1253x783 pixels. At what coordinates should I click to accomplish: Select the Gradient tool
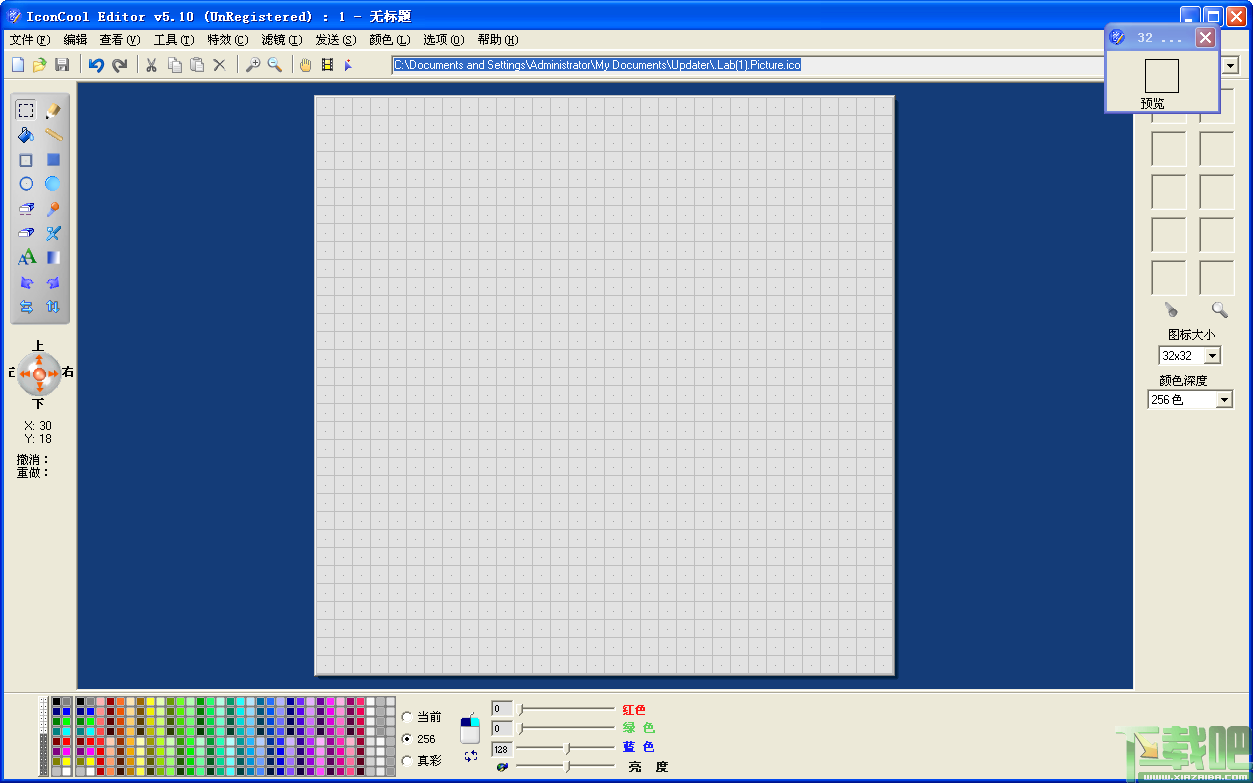point(53,258)
